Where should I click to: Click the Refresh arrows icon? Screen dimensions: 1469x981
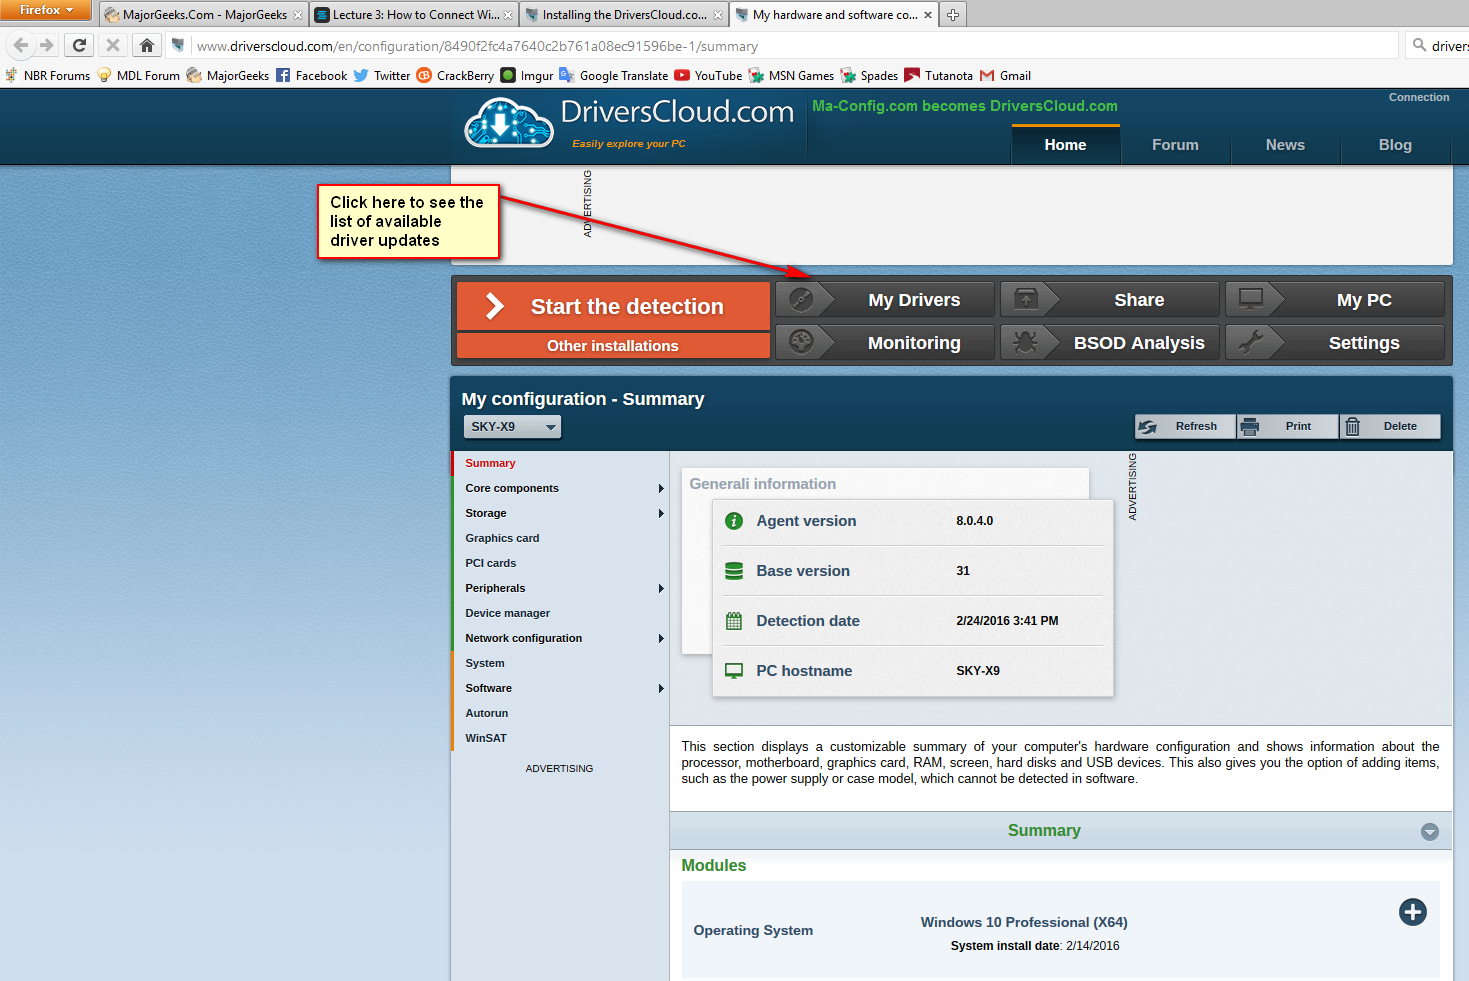tap(1147, 427)
